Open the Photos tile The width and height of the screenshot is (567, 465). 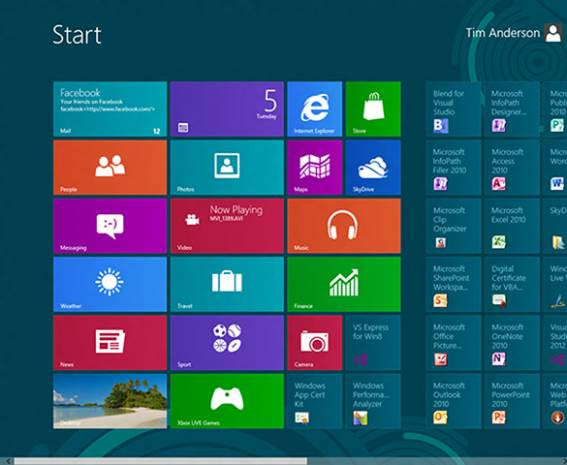[227, 167]
